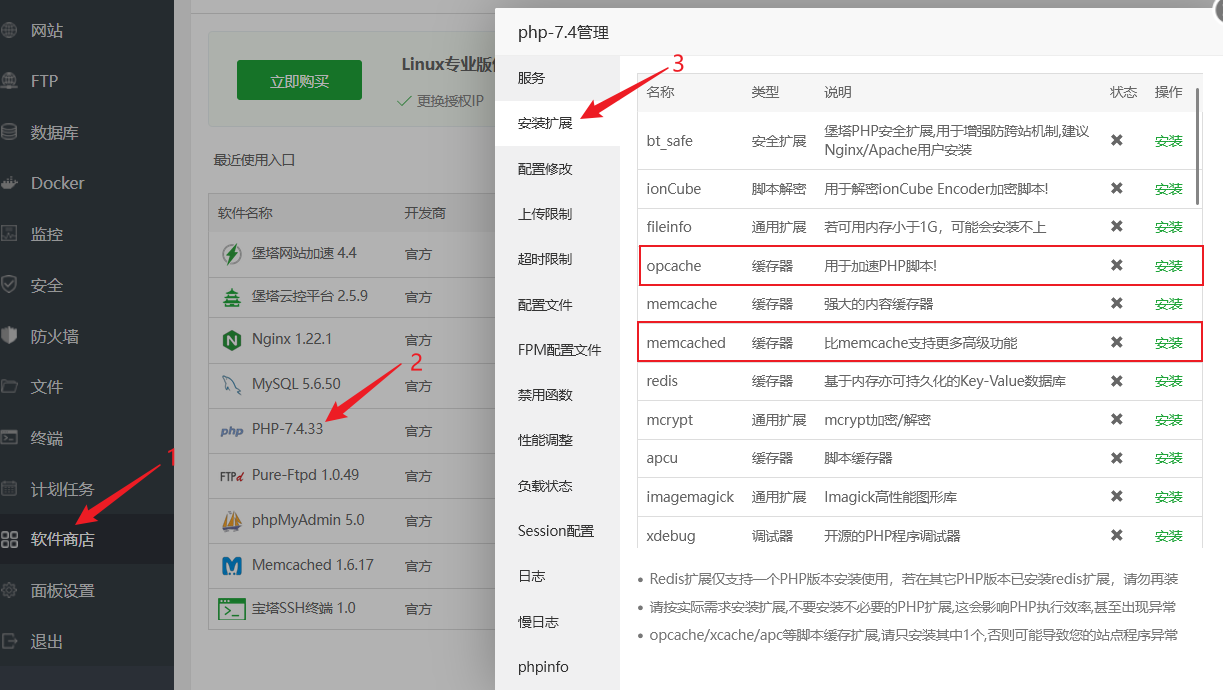The width and height of the screenshot is (1223, 690).
Task: Open the 服务 tab
Action: [x=557, y=78]
